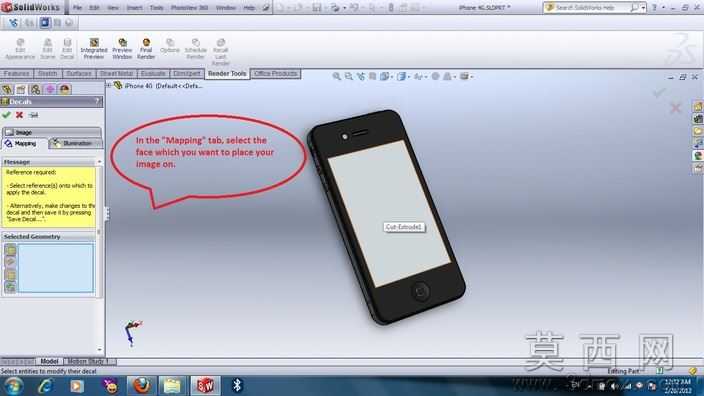Open the Preview Window tool

[122, 49]
